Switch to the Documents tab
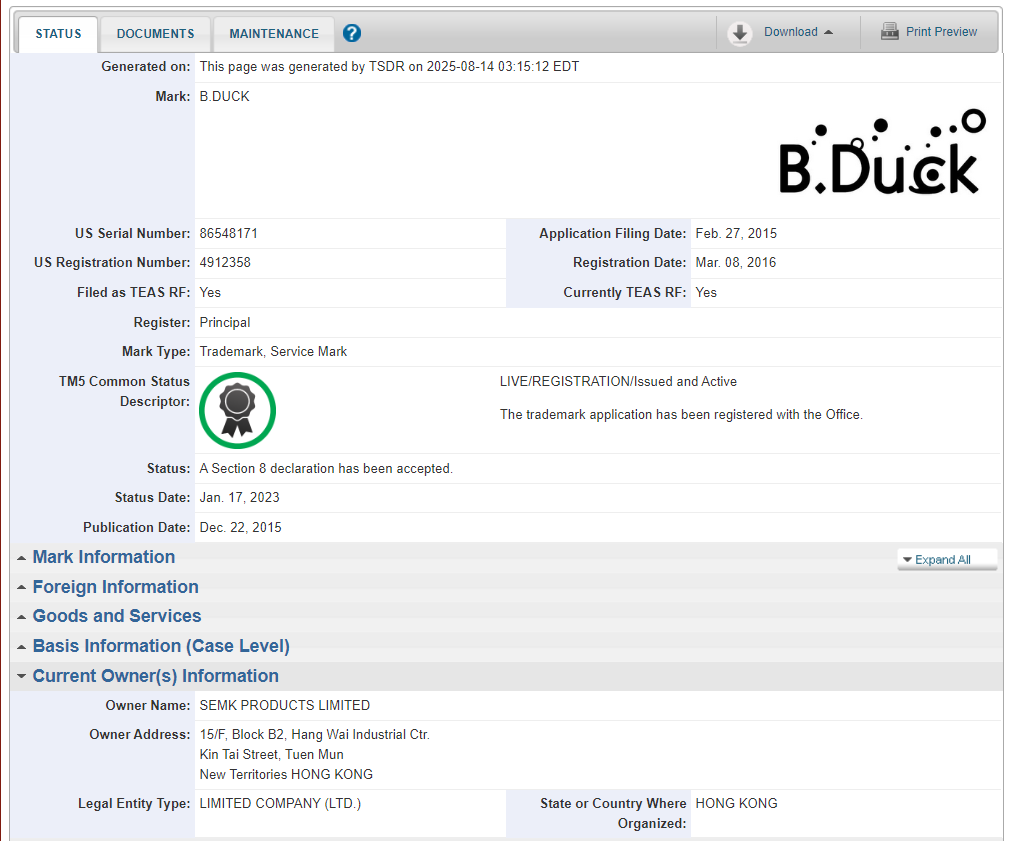 click(x=155, y=34)
